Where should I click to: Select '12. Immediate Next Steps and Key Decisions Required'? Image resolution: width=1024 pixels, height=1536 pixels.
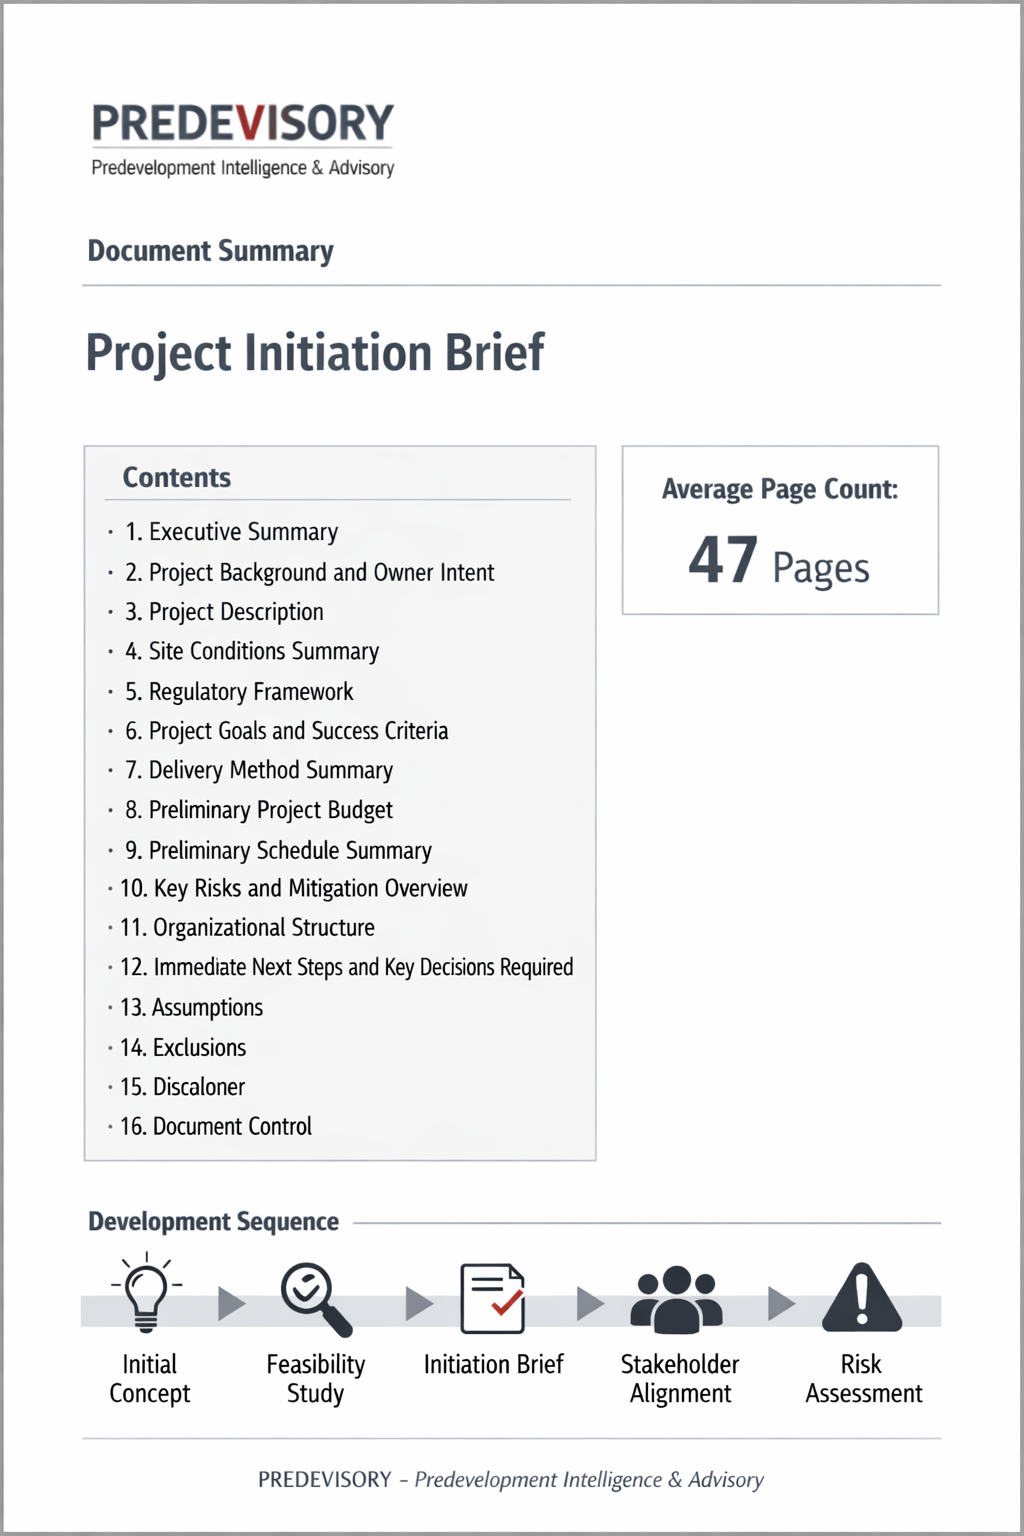(346, 967)
